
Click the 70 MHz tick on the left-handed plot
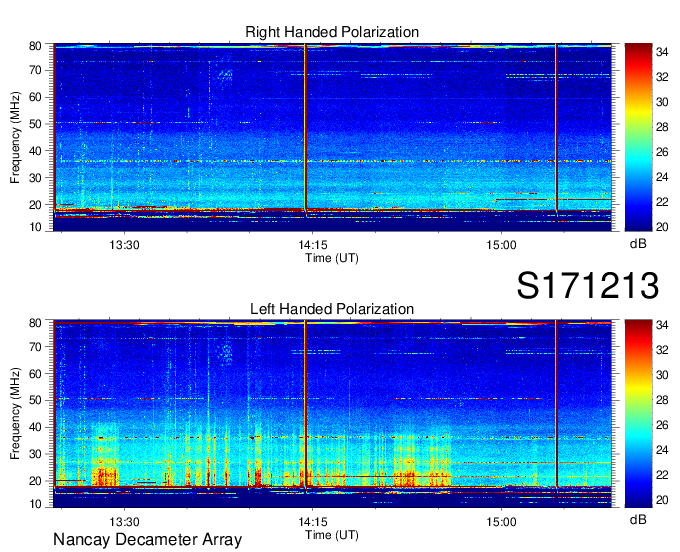pos(35,347)
